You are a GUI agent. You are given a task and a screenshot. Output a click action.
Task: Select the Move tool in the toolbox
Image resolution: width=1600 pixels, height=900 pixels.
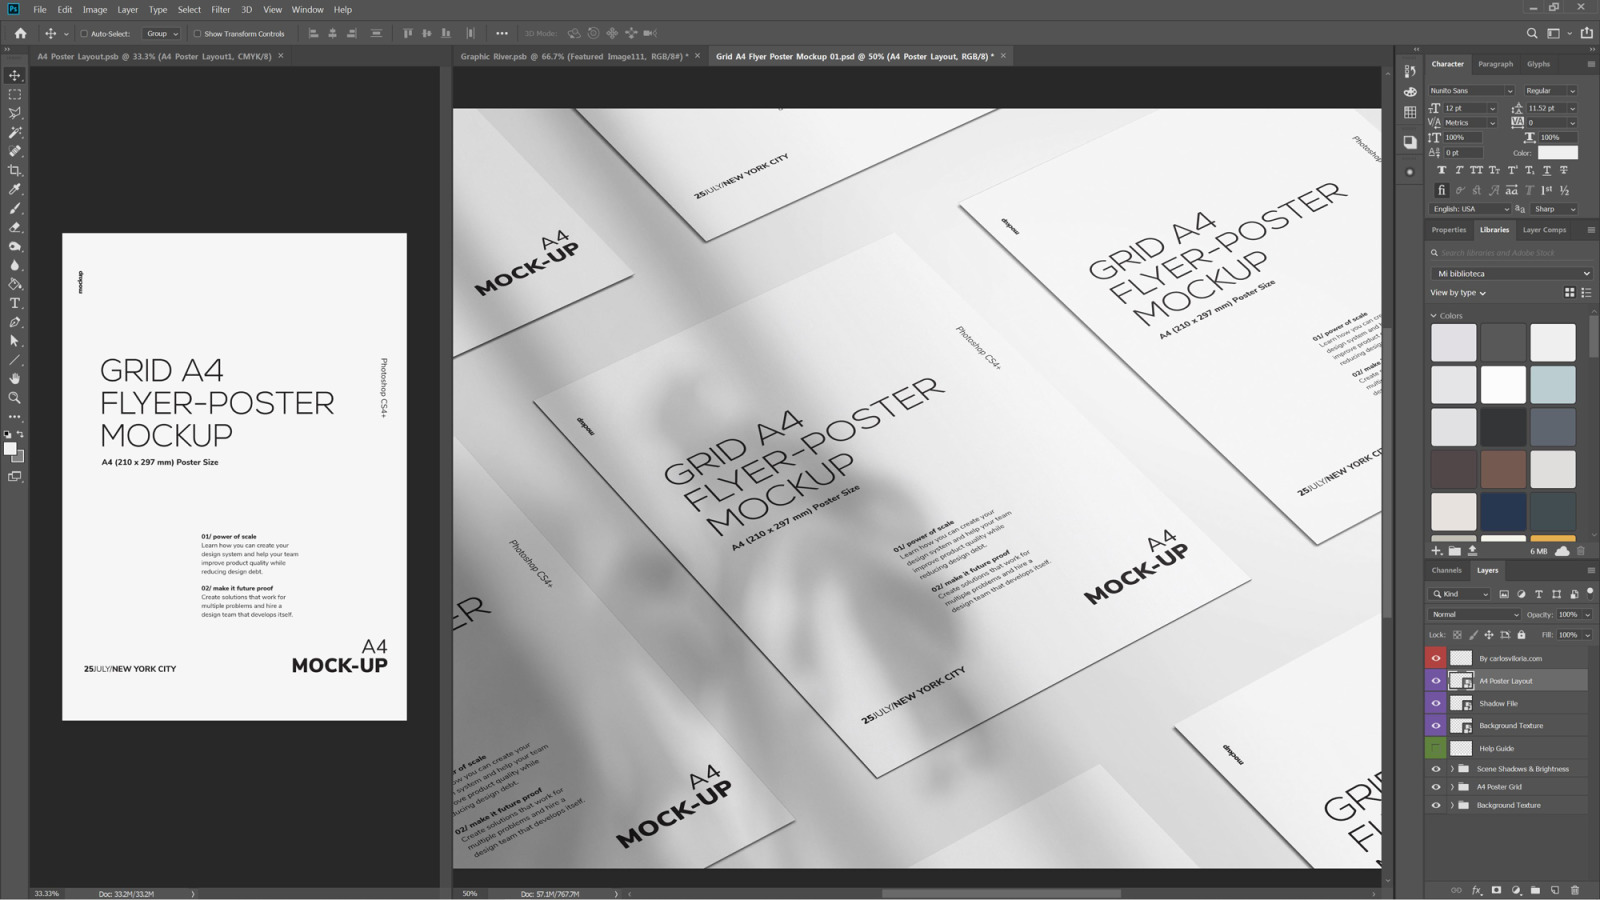[15, 75]
